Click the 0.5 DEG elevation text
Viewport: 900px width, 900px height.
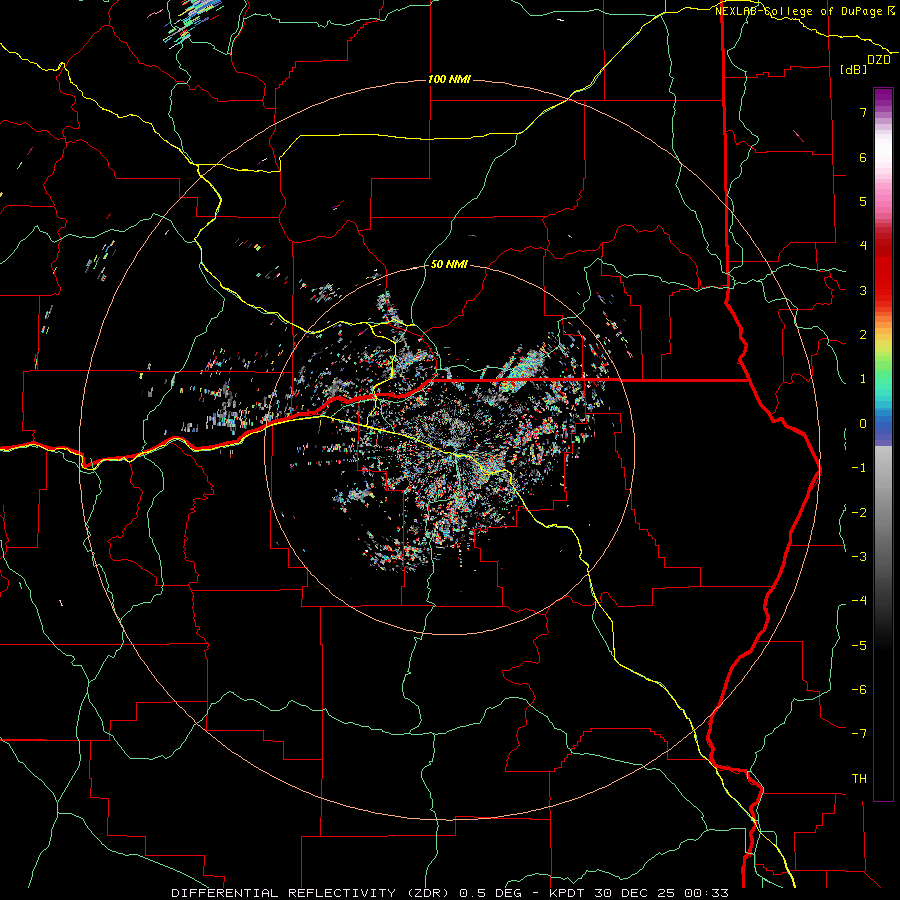coord(491,893)
